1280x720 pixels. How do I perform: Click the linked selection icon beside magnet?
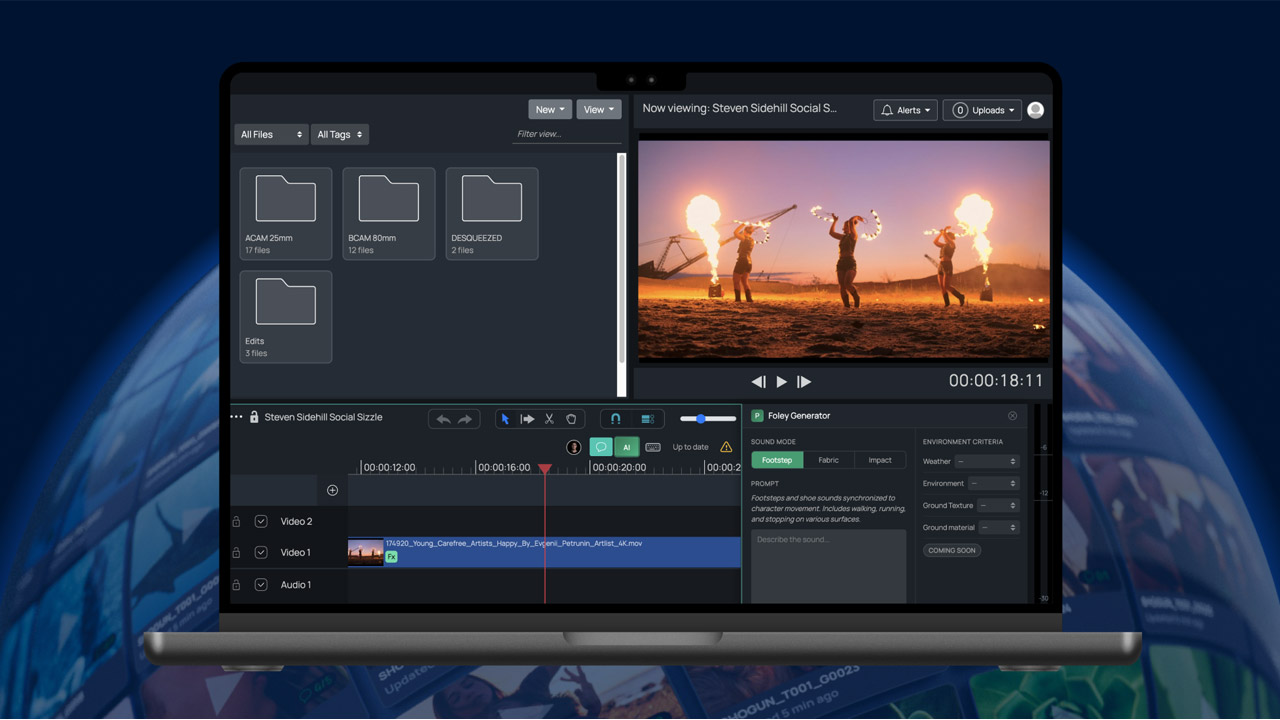pos(647,419)
